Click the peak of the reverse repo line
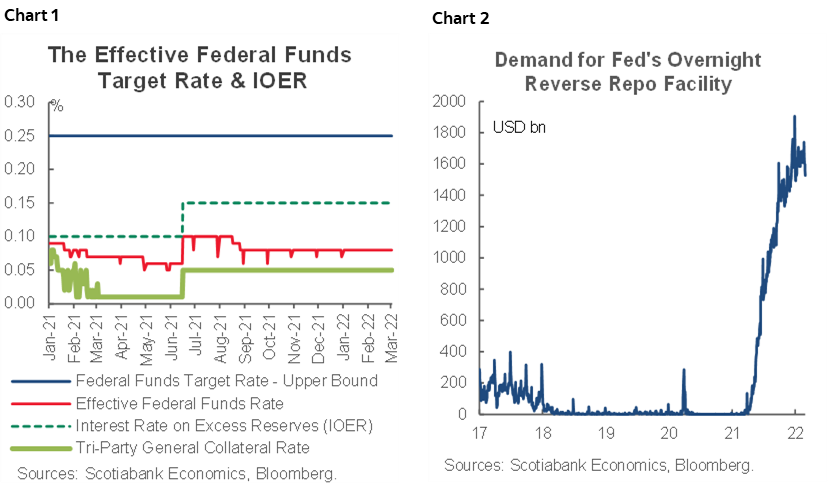This screenshot has height=483, width=828. click(x=794, y=116)
